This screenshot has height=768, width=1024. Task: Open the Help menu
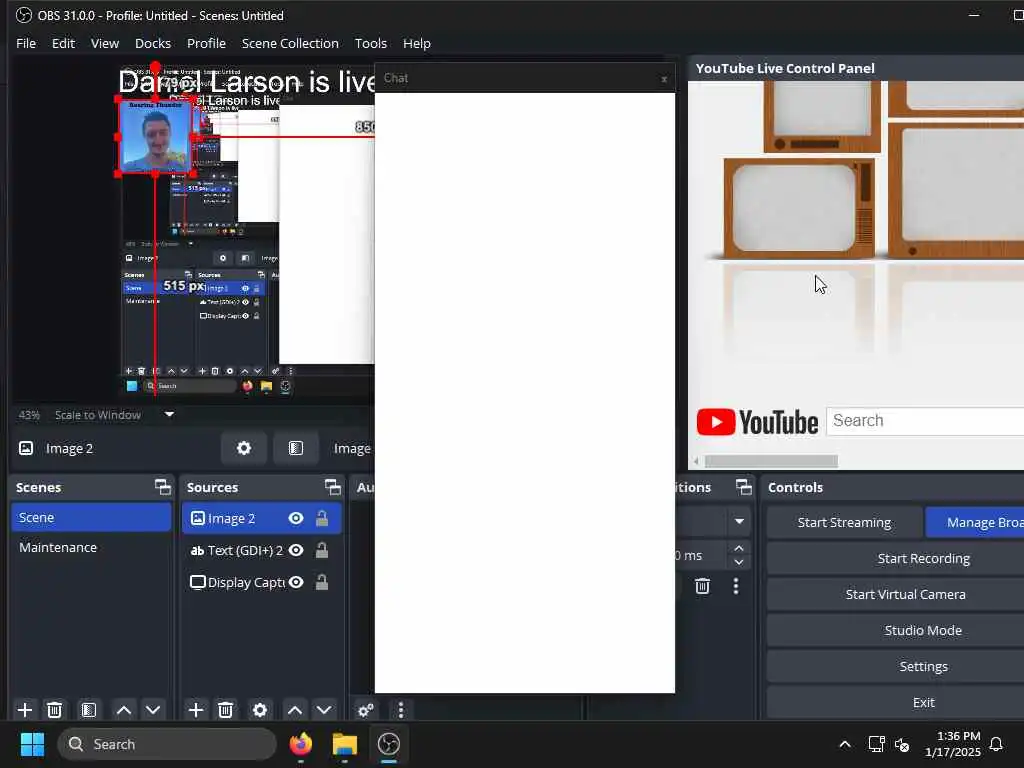click(417, 43)
